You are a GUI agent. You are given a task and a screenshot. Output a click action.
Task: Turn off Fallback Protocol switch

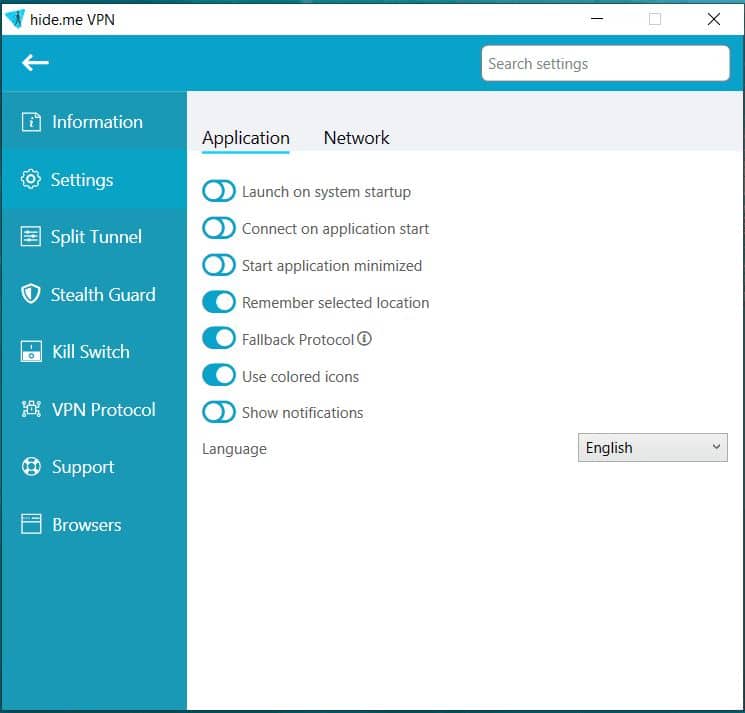[x=219, y=339]
